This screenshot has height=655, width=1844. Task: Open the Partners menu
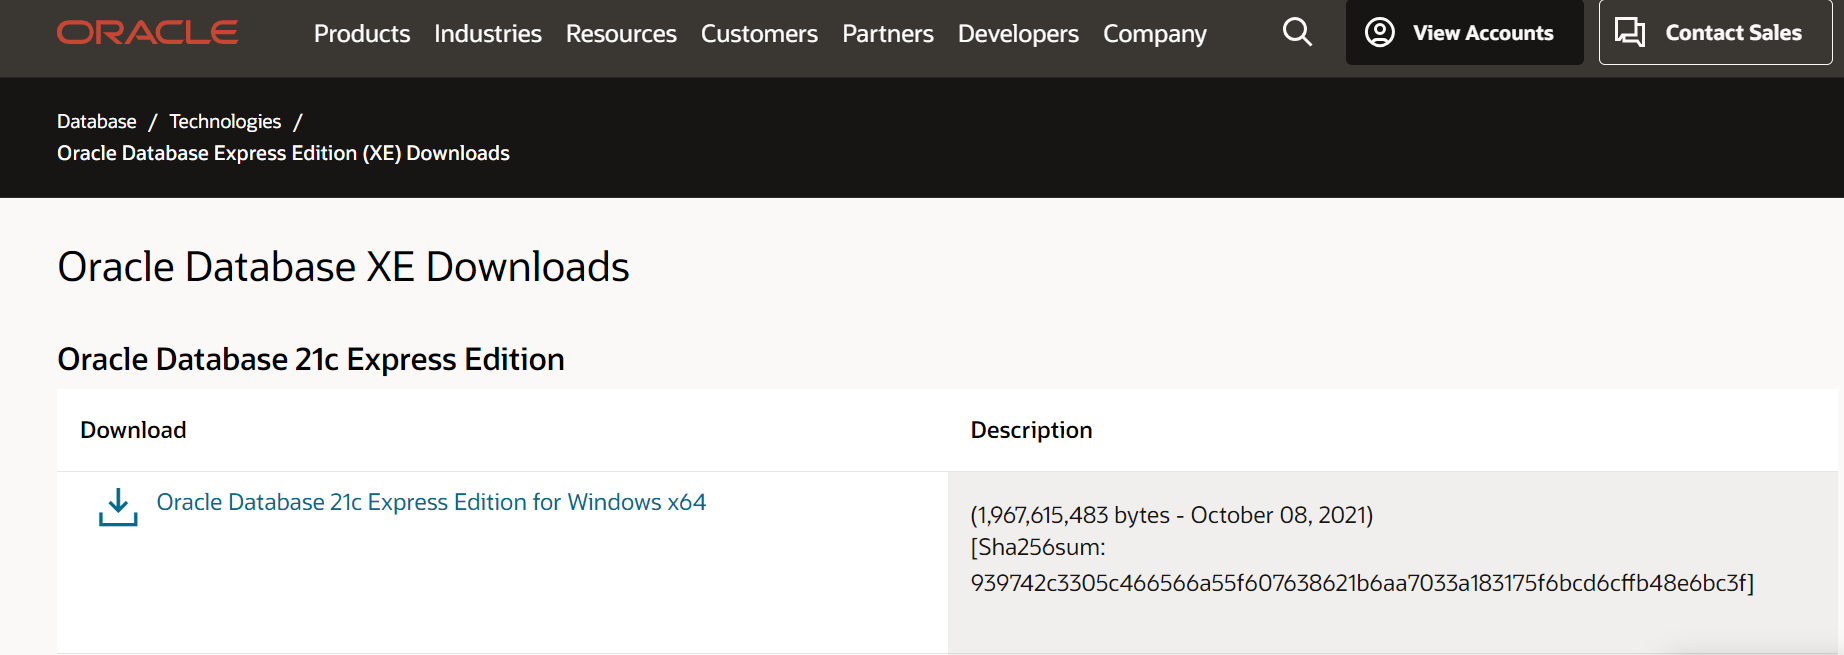pyautogui.click(x=888, y=33)
